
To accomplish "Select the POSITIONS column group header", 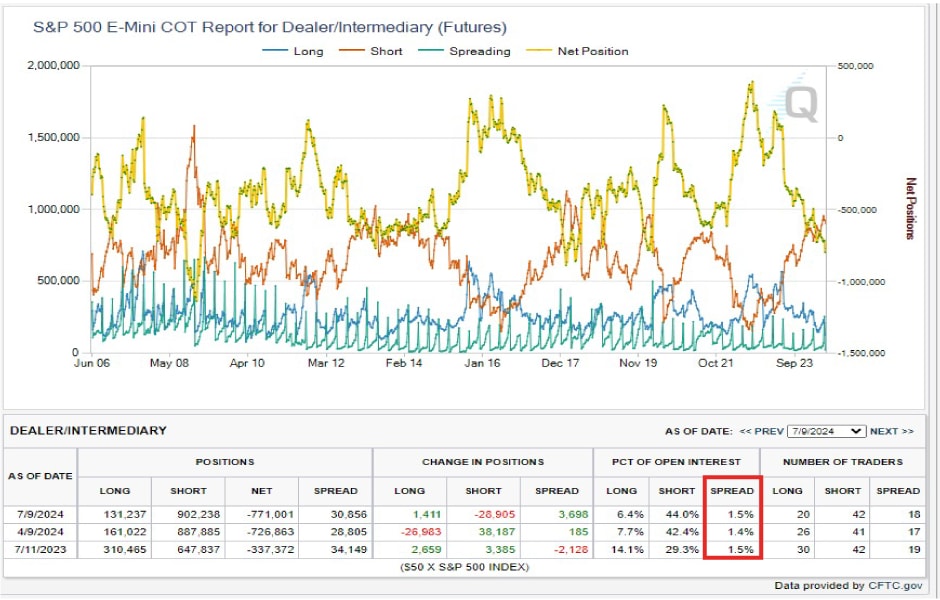I will [225, 462].
